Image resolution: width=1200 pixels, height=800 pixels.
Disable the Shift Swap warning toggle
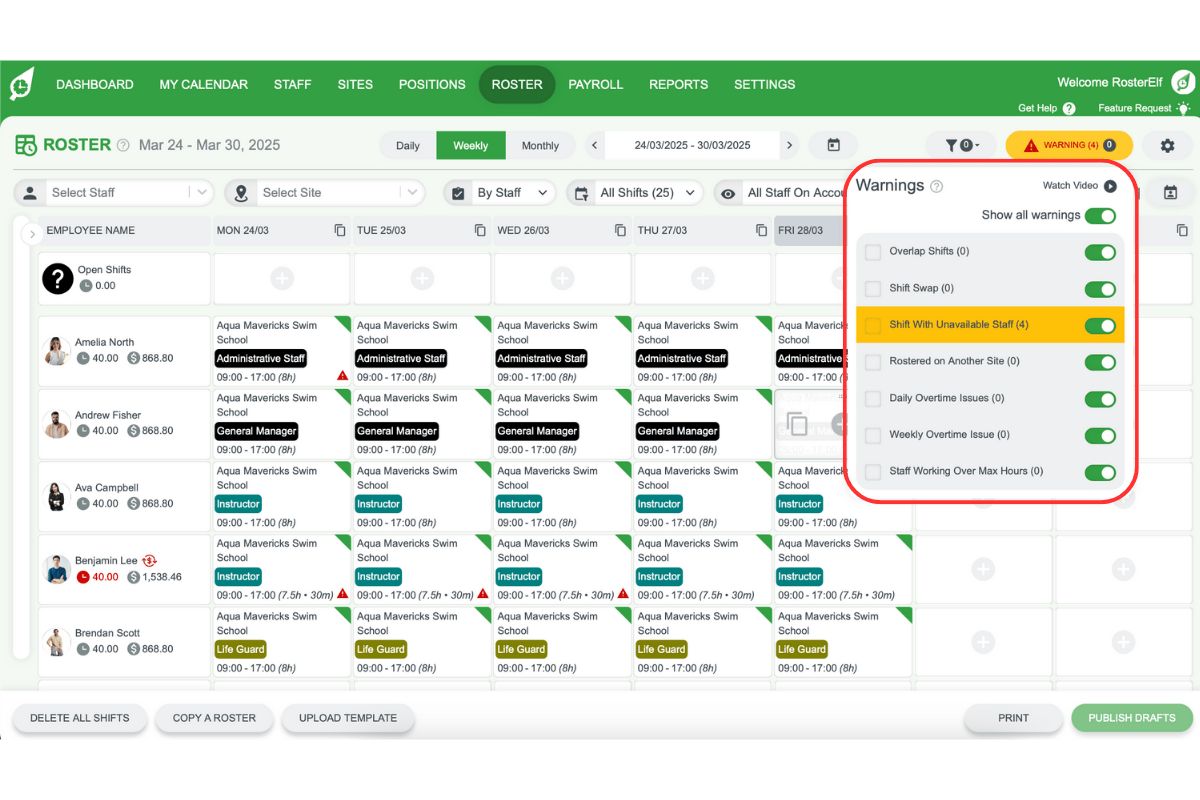[1100, 288]
